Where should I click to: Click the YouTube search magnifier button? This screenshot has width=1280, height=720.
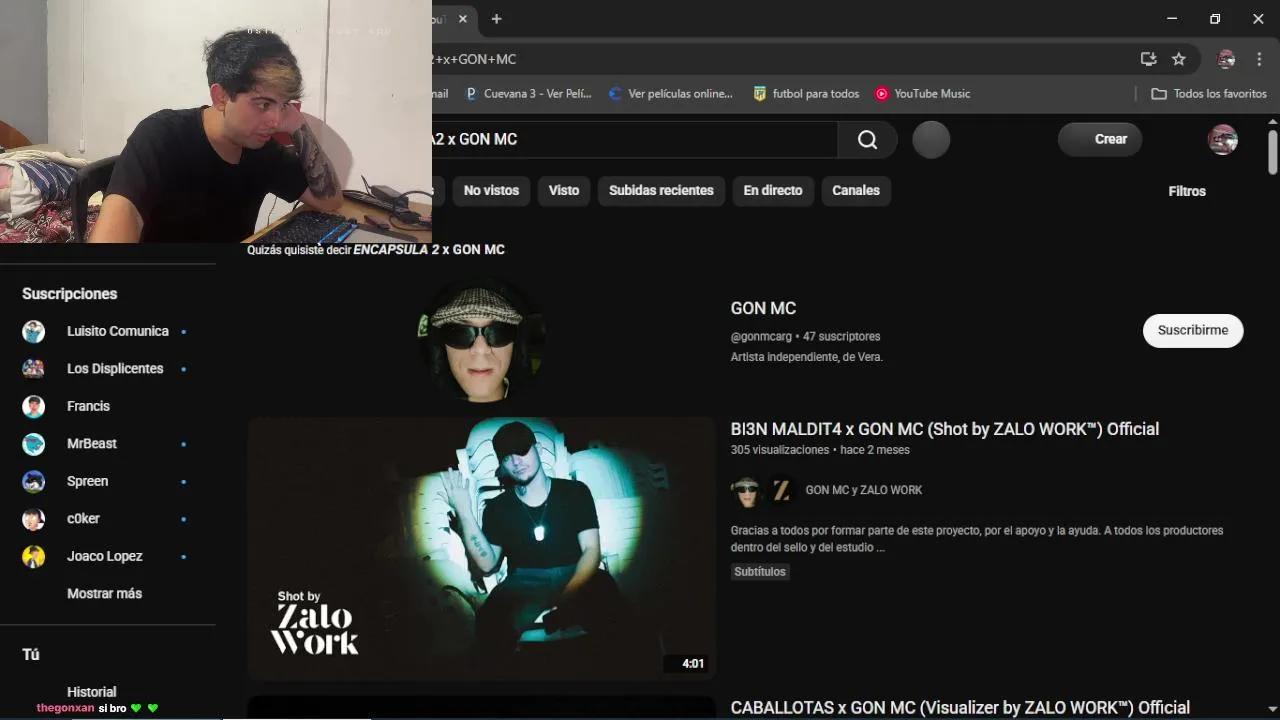coord(867,140)
